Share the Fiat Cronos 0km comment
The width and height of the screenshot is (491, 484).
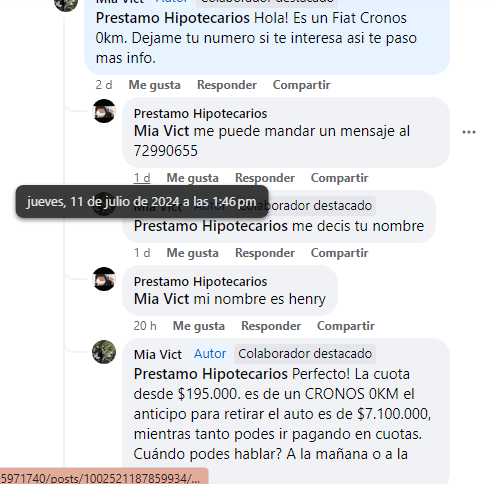[x=302, y=85]
